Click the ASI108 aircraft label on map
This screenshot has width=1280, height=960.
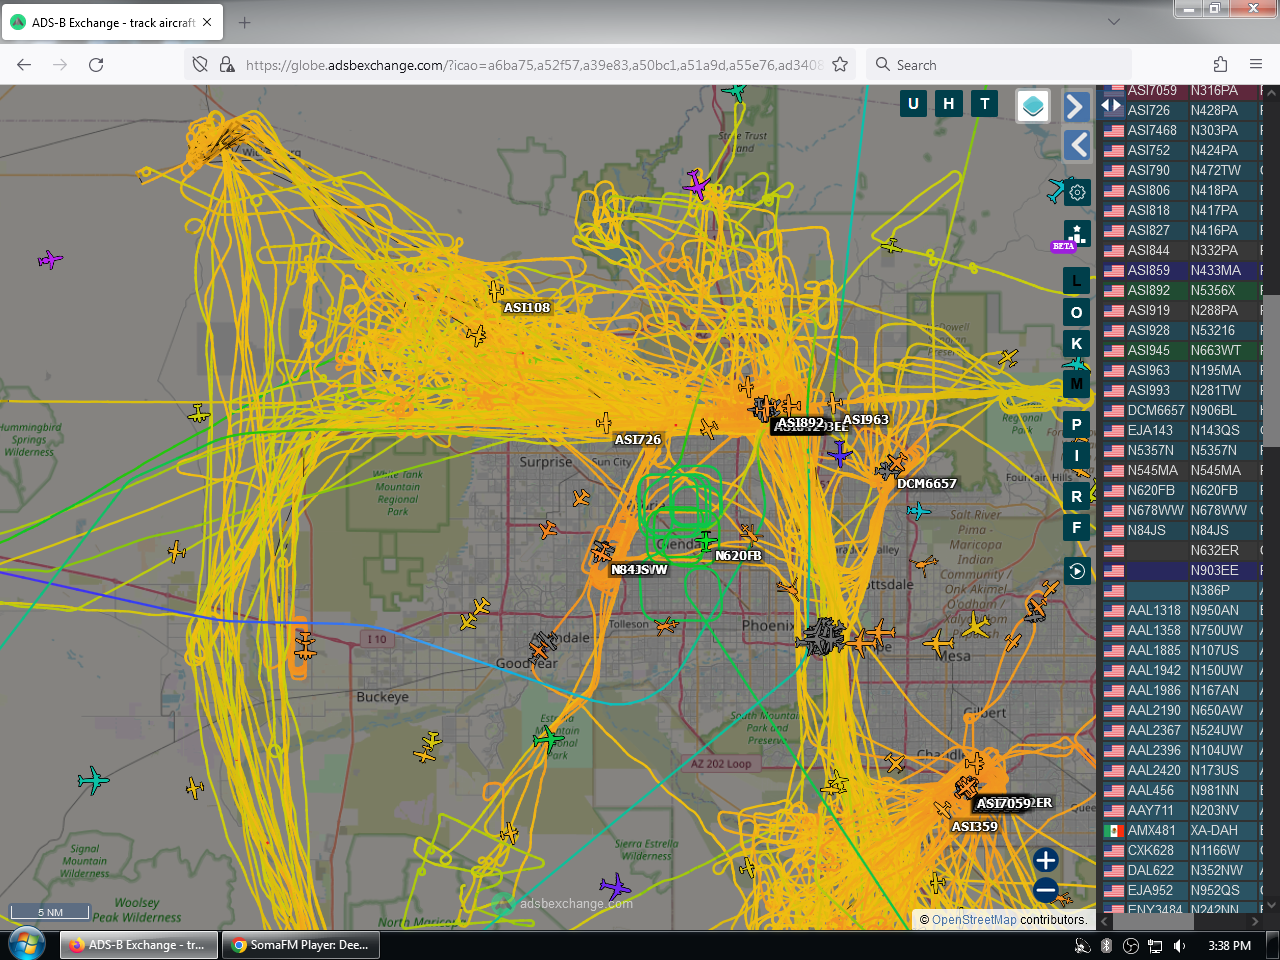(x=527, y=308)
